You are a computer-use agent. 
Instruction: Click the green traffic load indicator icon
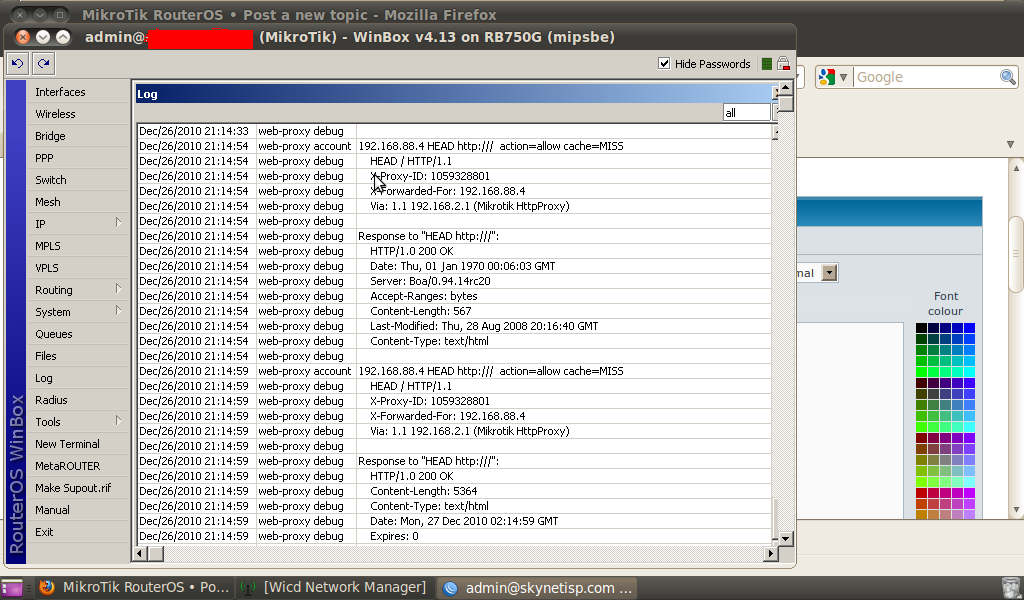767,64
